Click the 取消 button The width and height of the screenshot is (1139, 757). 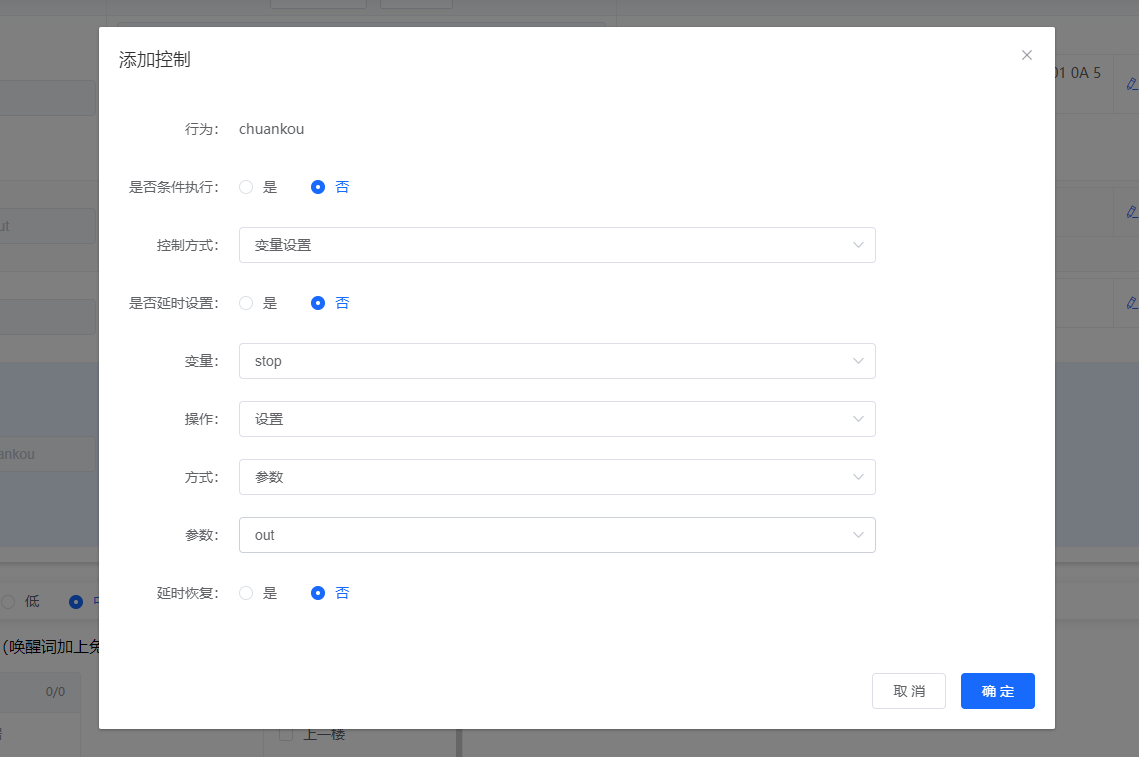pyautogui.click(x=908, y=691)
